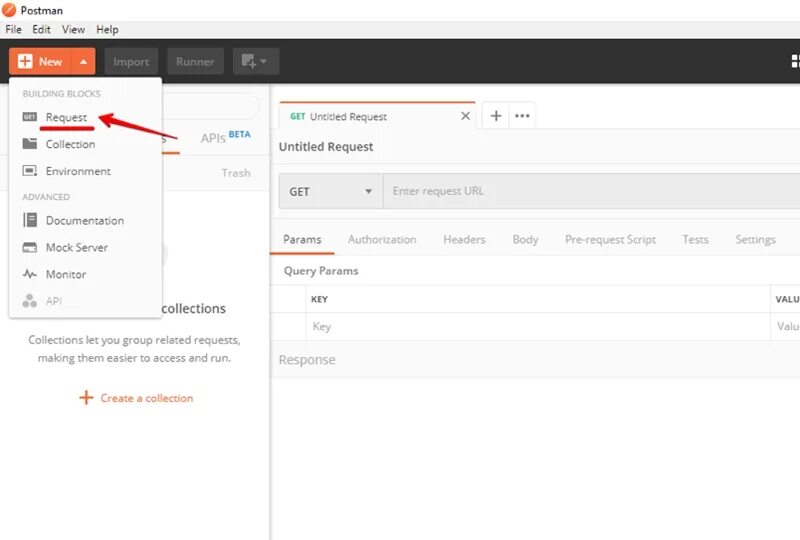Switch to the Body tab
The height and width of the screenshot is (540, 800).
(x=525, y=239)
